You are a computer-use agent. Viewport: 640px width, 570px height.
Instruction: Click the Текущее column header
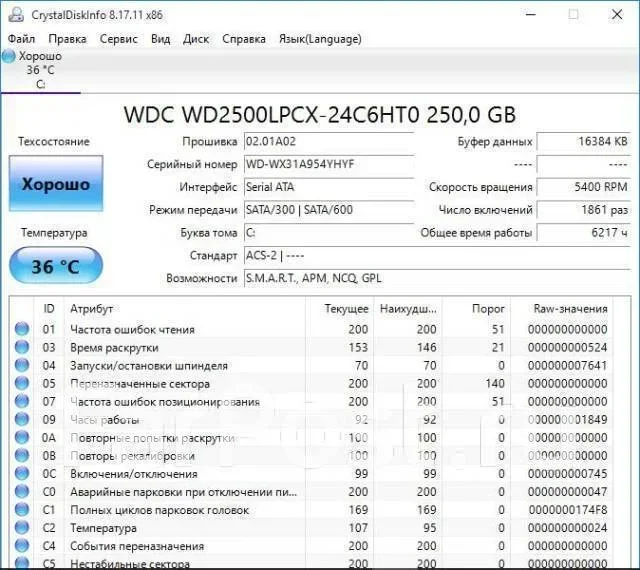pos(340,309)
